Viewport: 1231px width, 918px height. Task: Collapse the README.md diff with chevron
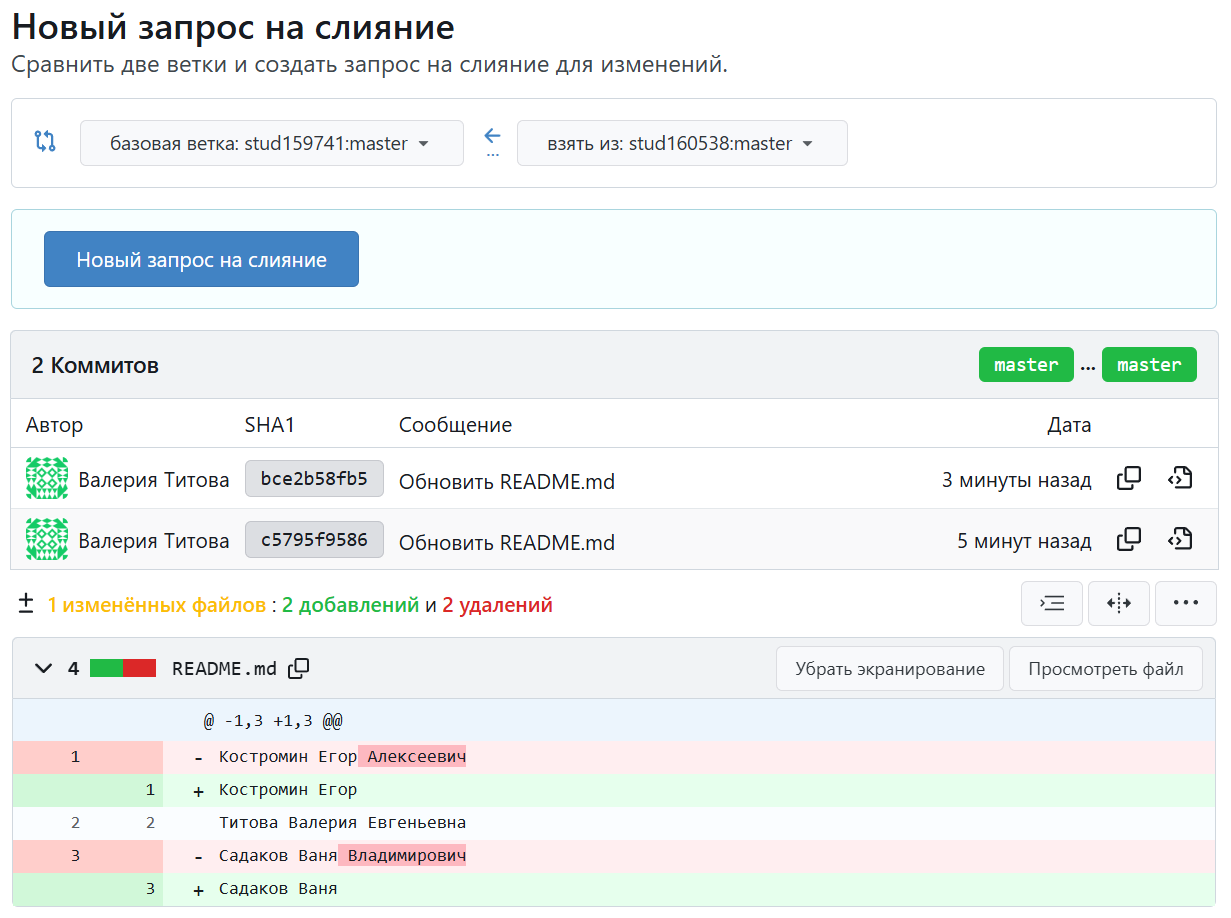pos(43,668)
